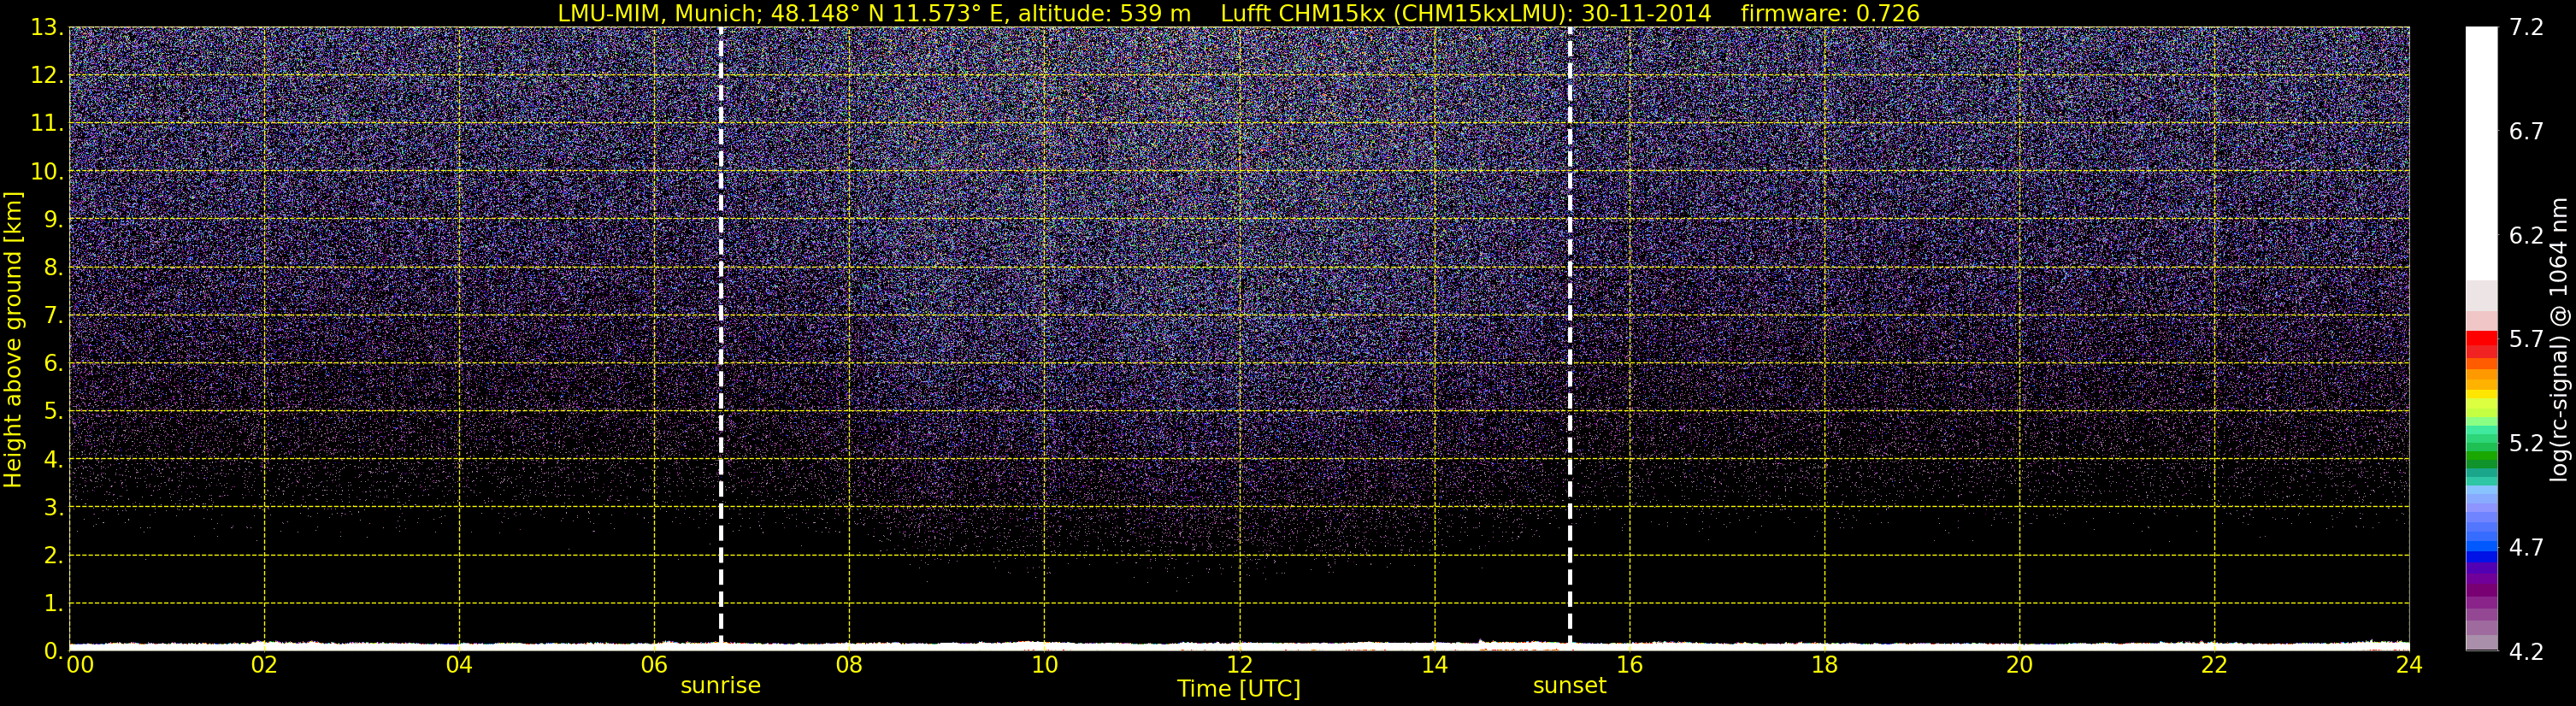2576x706 pixels.
Task: Click the white upper section of the colorbar
Action: (x=2481, y=153)
